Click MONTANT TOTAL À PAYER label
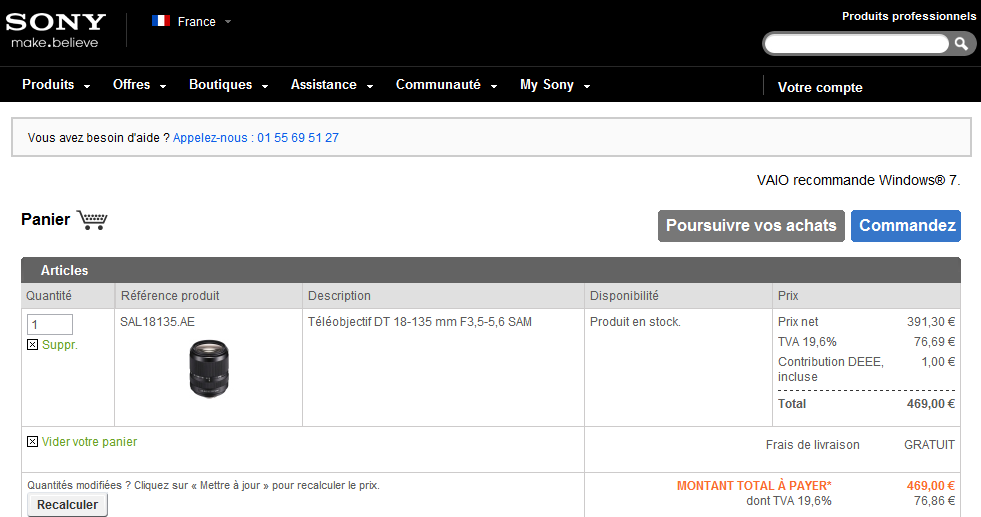 coord(755,486)
